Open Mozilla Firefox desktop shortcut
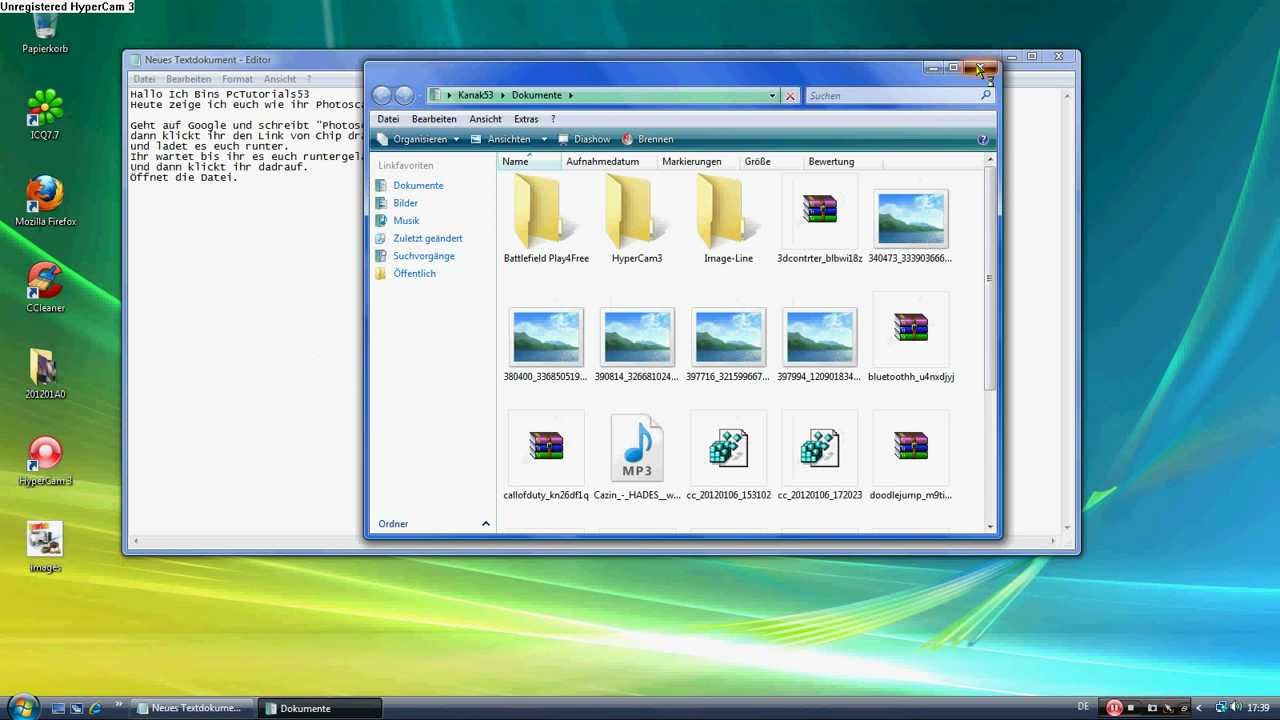1280x720 pixels. coord(45,199)
